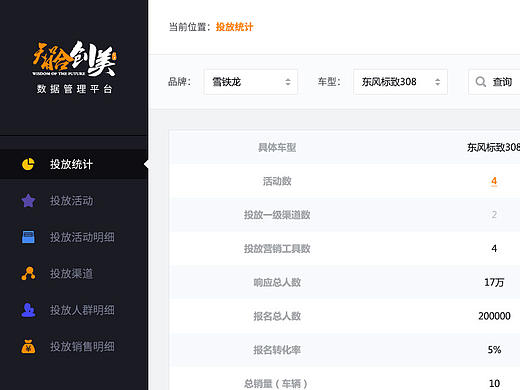Click the 数据管理平台 subtitle text
The height and width of the screenshot is (390, 520).
coord(74,89)
